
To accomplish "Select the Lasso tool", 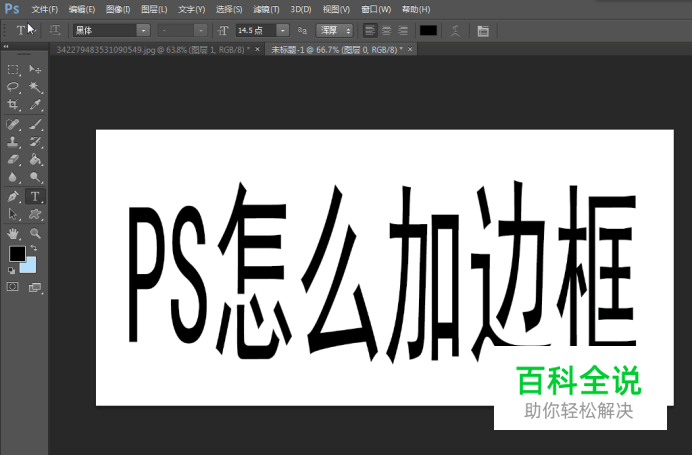I will 13,87.
